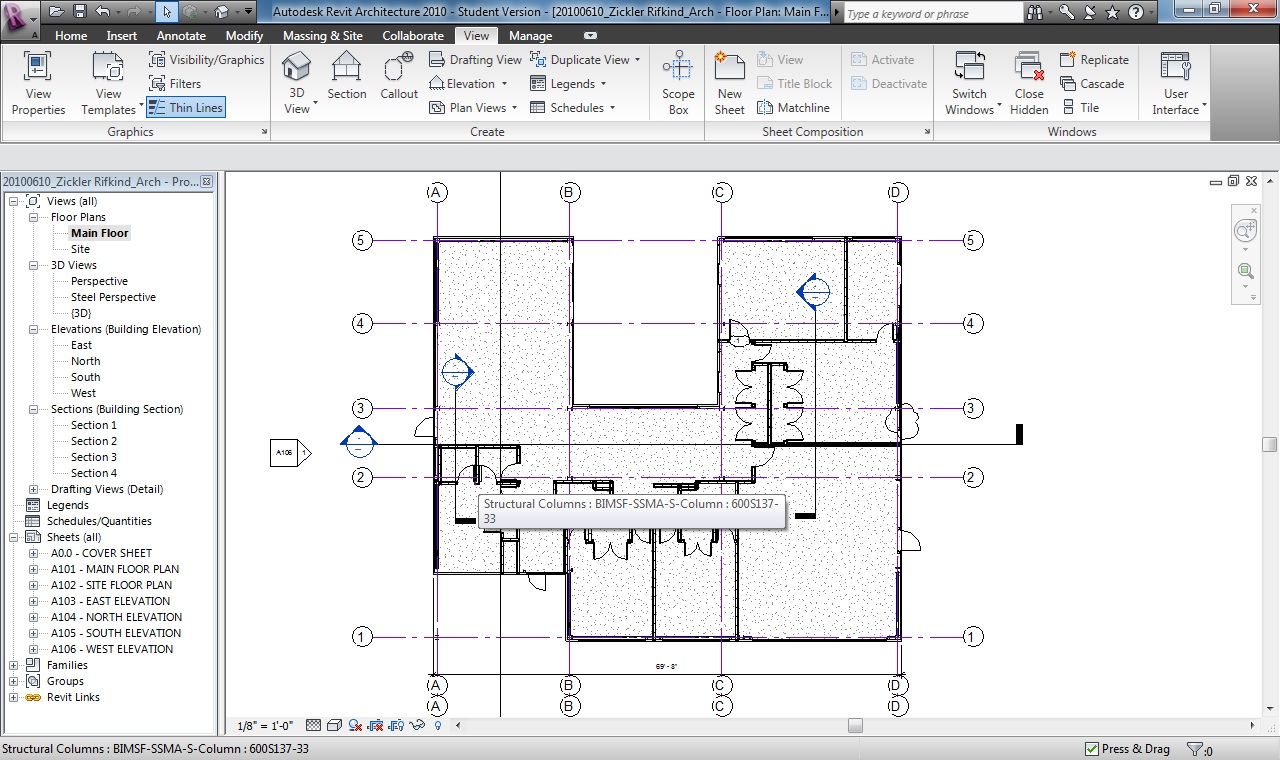Switch to the Annotate ribbon tab

(181, 36)
